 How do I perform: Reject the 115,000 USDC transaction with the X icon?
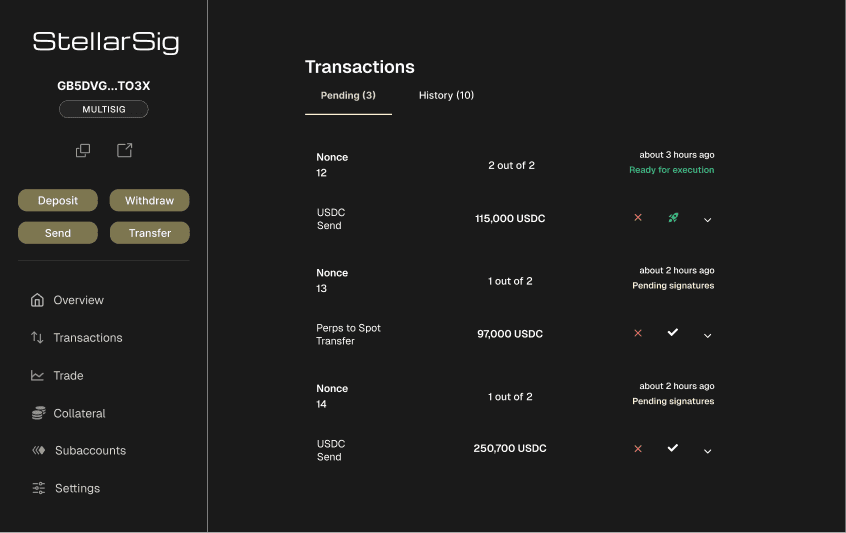point(638,218)
